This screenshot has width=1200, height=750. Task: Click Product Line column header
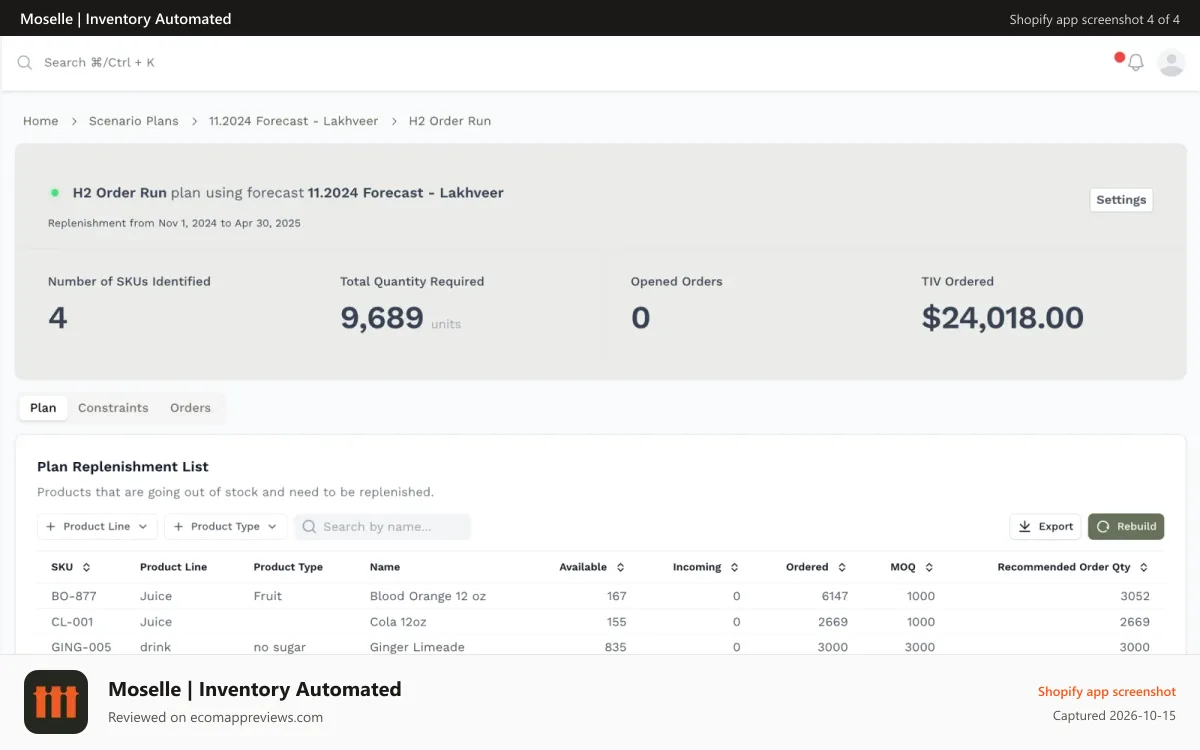pyautogui.click(x=174, y=567)
